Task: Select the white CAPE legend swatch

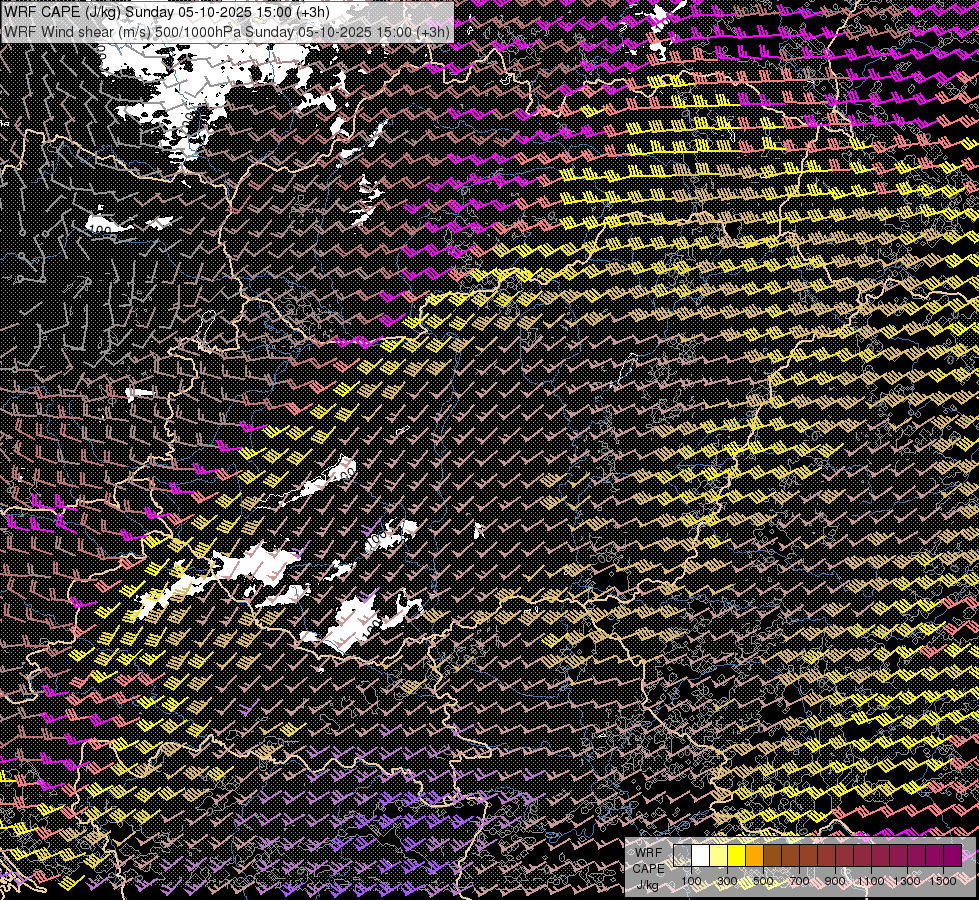Action: [701, 856]
